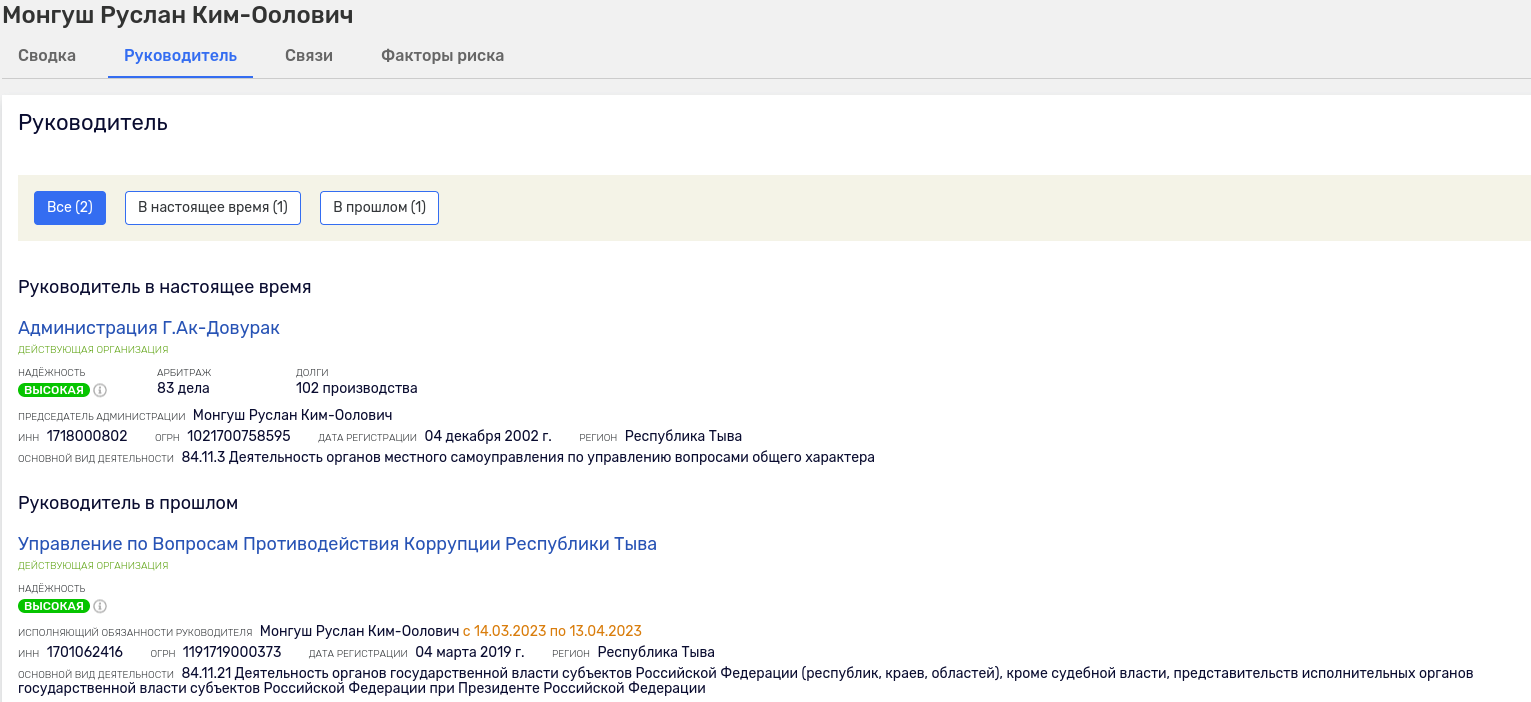Filter by В прошлом (1)
Image resolution: width=1531 pixels, height=702 pixels.
(379, 208)
